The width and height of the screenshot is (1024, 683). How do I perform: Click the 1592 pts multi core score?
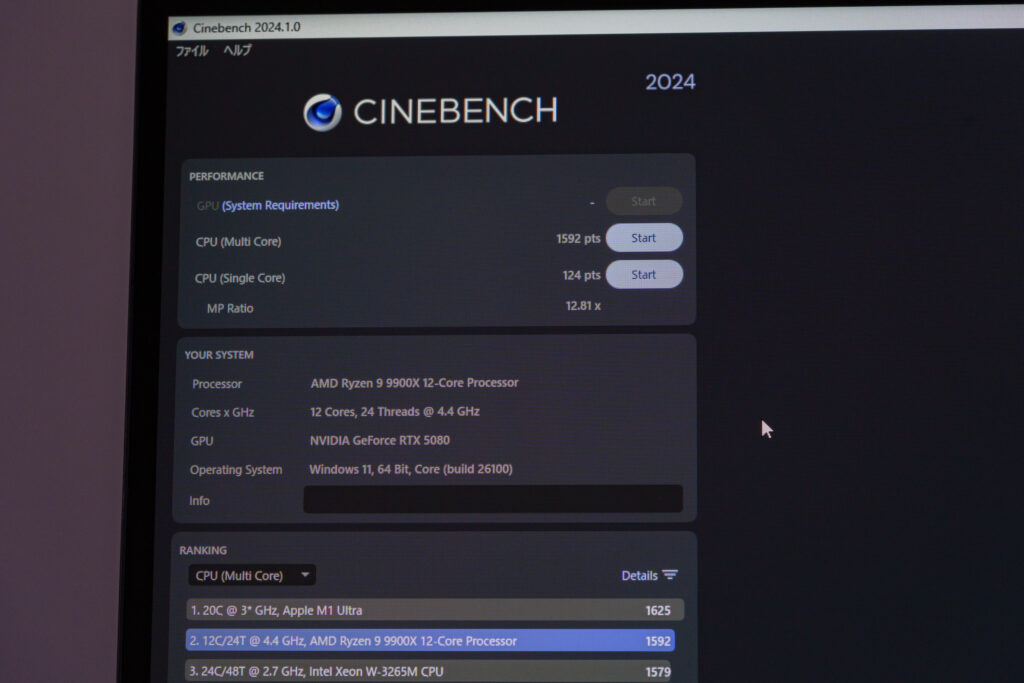click(x=578, y=238)
